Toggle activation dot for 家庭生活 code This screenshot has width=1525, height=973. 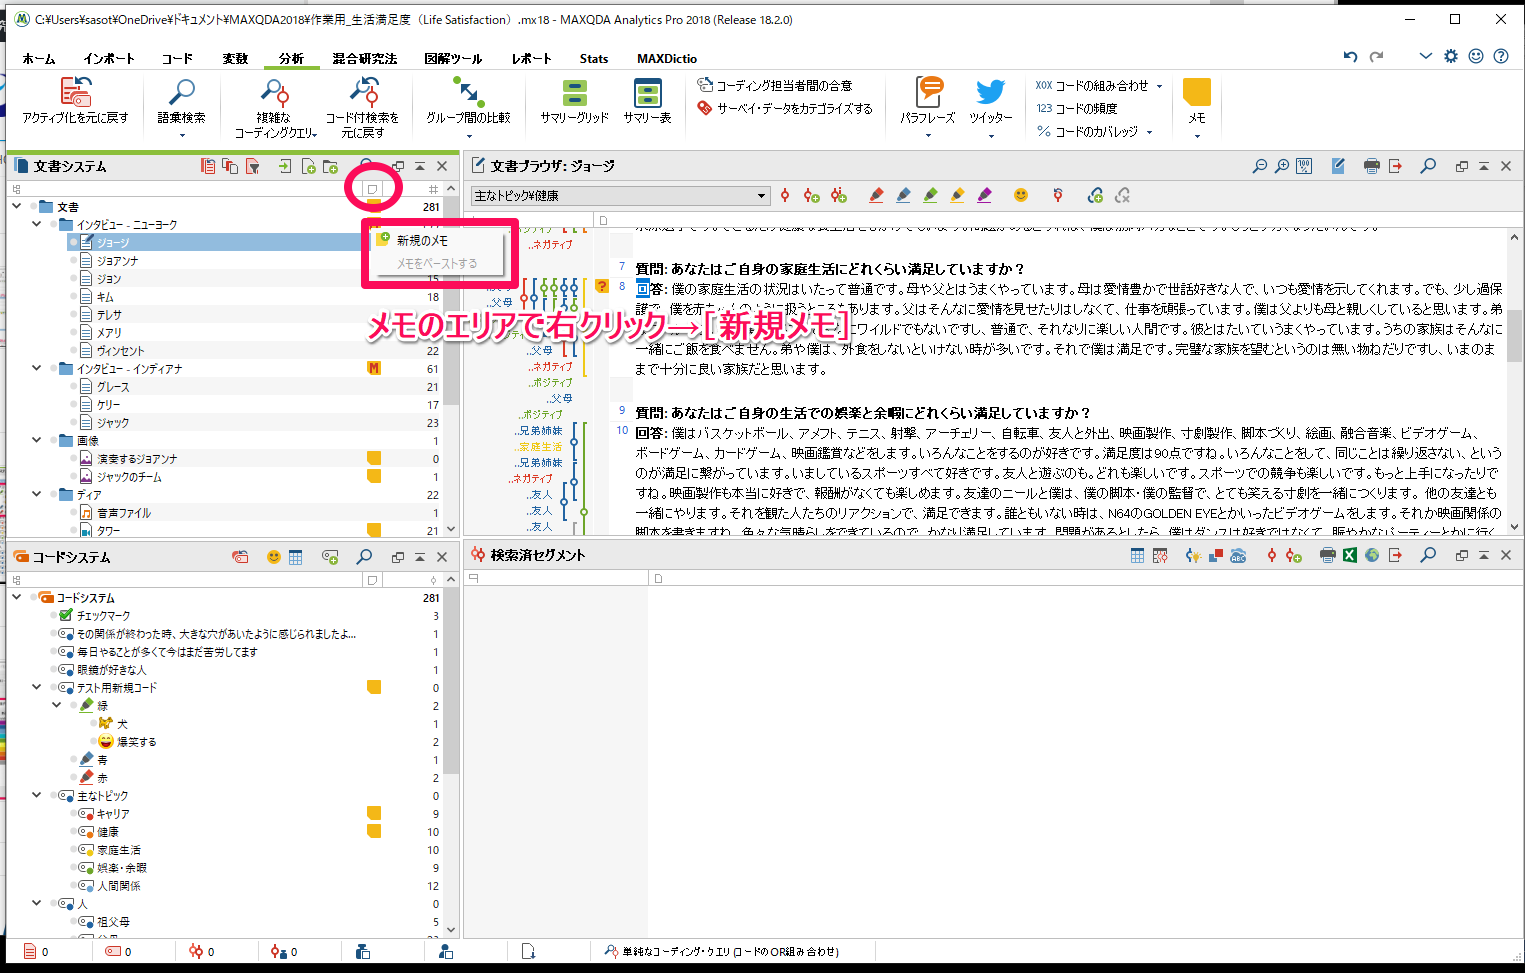(73, 849)
